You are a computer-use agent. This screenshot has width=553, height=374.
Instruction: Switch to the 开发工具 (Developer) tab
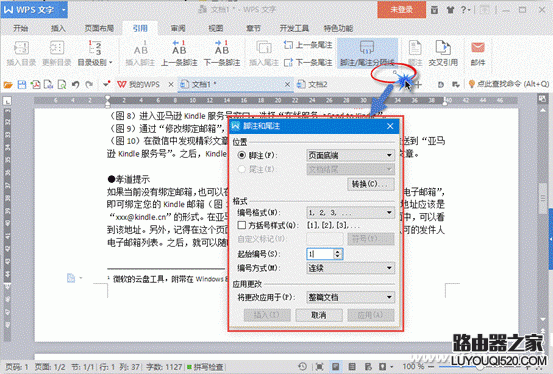tap(294, 28)
